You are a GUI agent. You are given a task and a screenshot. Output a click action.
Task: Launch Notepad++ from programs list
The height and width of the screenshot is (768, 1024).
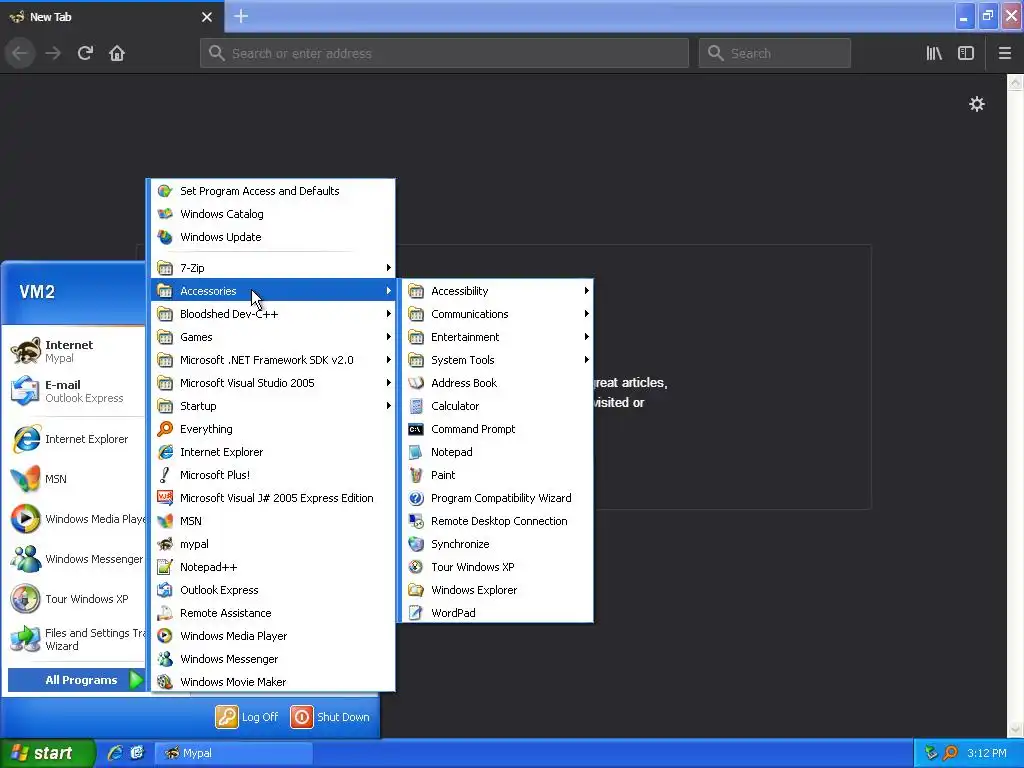click(273, 567)
